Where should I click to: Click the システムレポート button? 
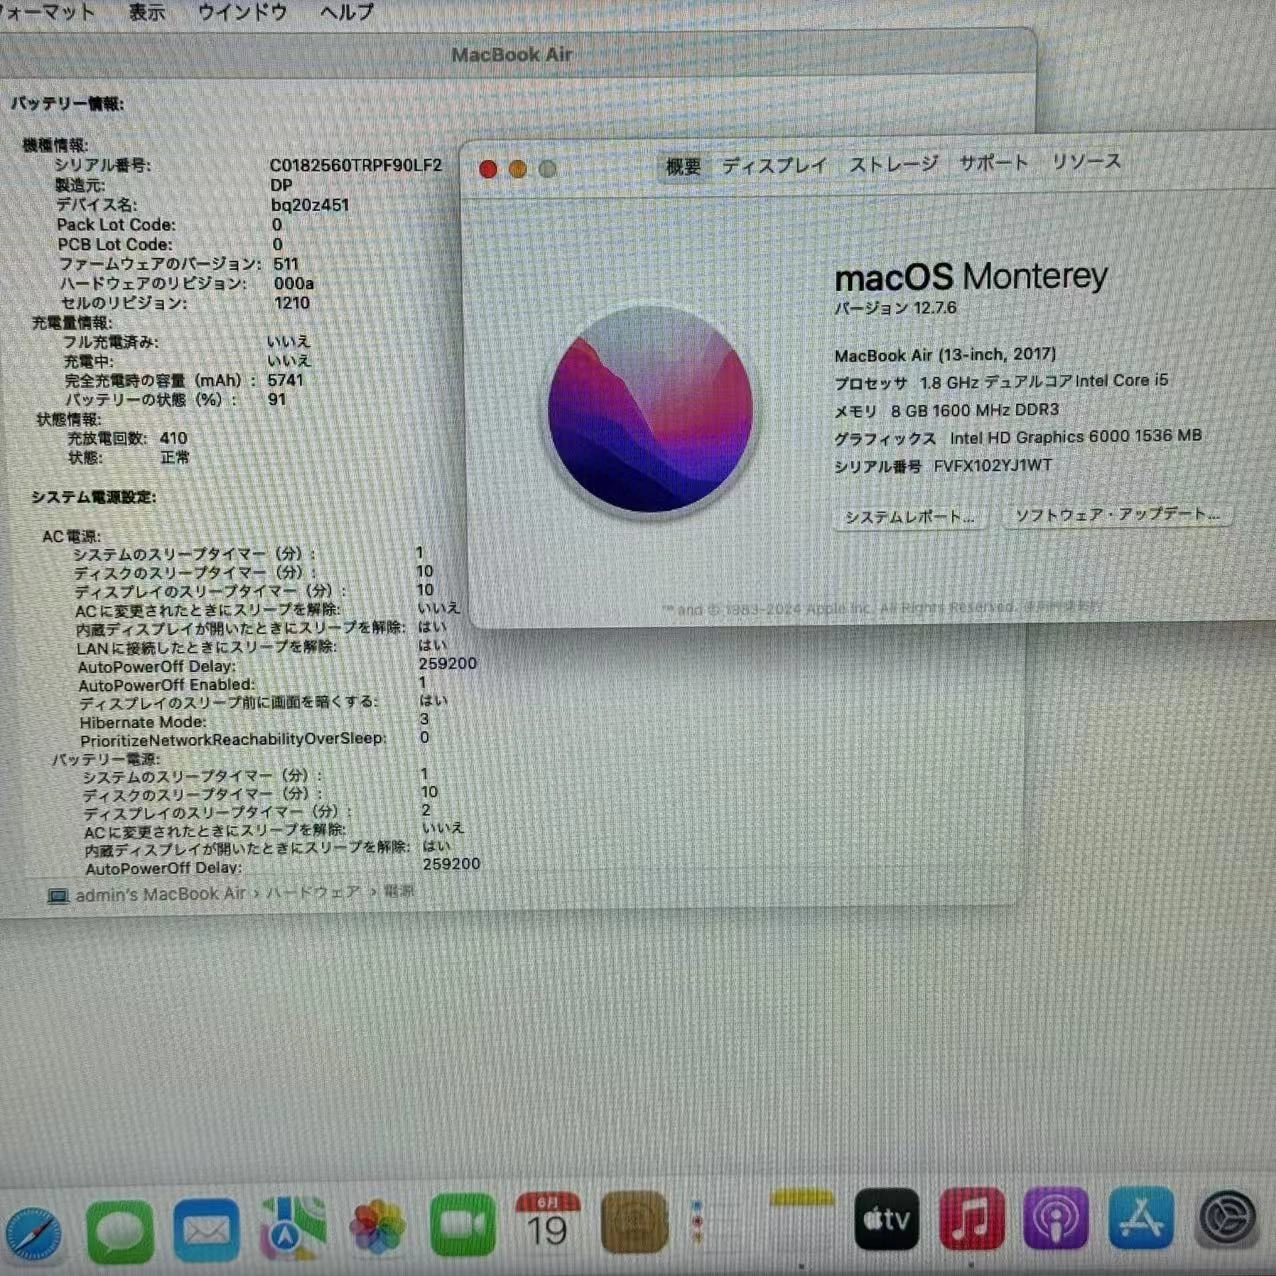click(909, 516)
